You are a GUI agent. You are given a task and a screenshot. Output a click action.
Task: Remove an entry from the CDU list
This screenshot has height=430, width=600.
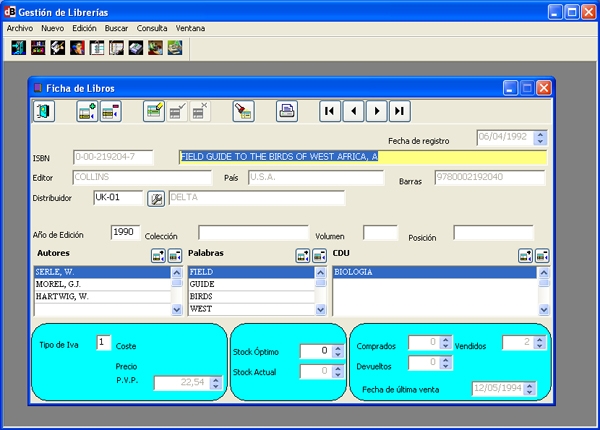tap(541, 255)
